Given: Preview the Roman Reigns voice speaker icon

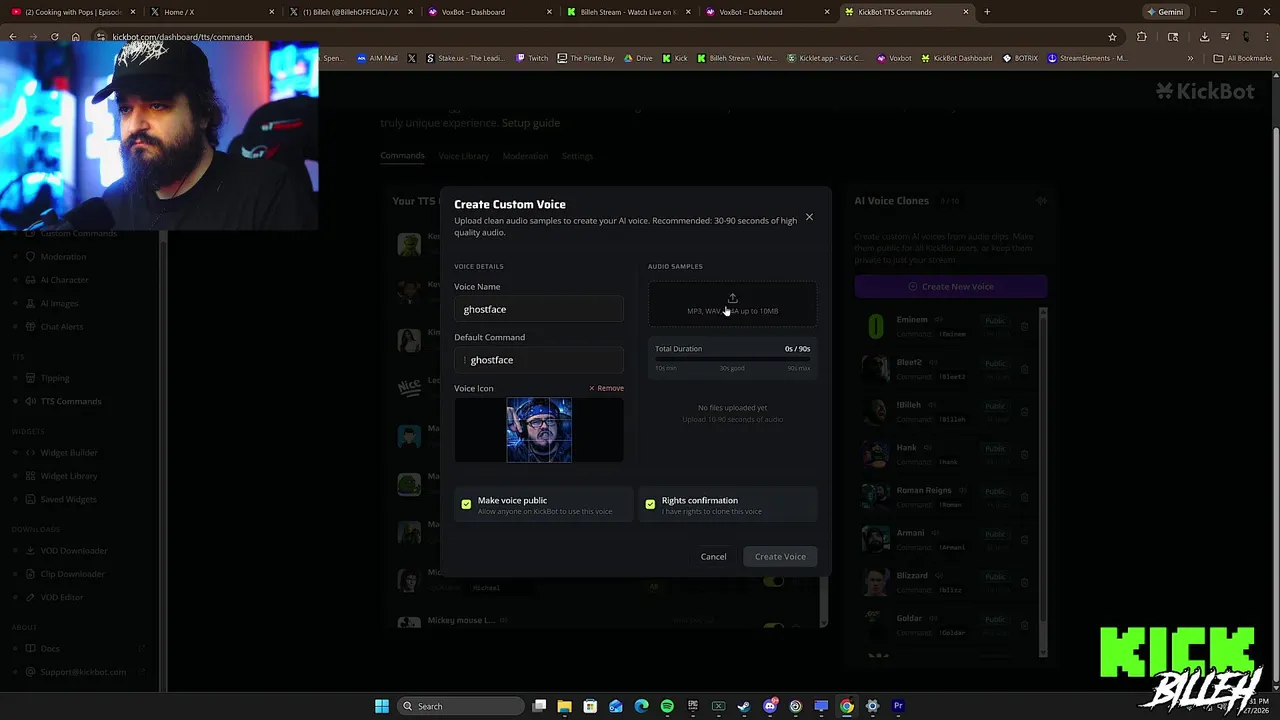Looking at the screenshot, I should (x=962, y=491).
